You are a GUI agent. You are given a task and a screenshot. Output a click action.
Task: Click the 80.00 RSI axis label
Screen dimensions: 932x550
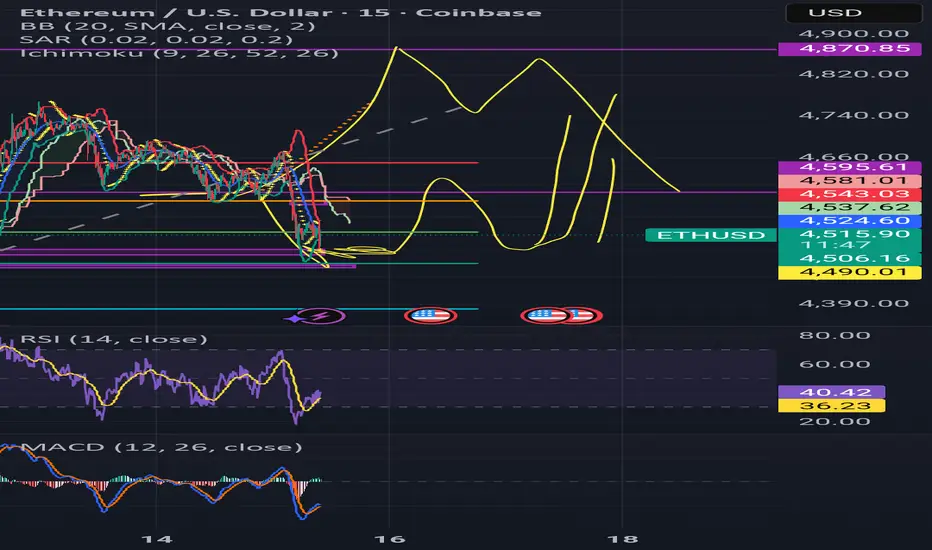[x=835, y=335]
